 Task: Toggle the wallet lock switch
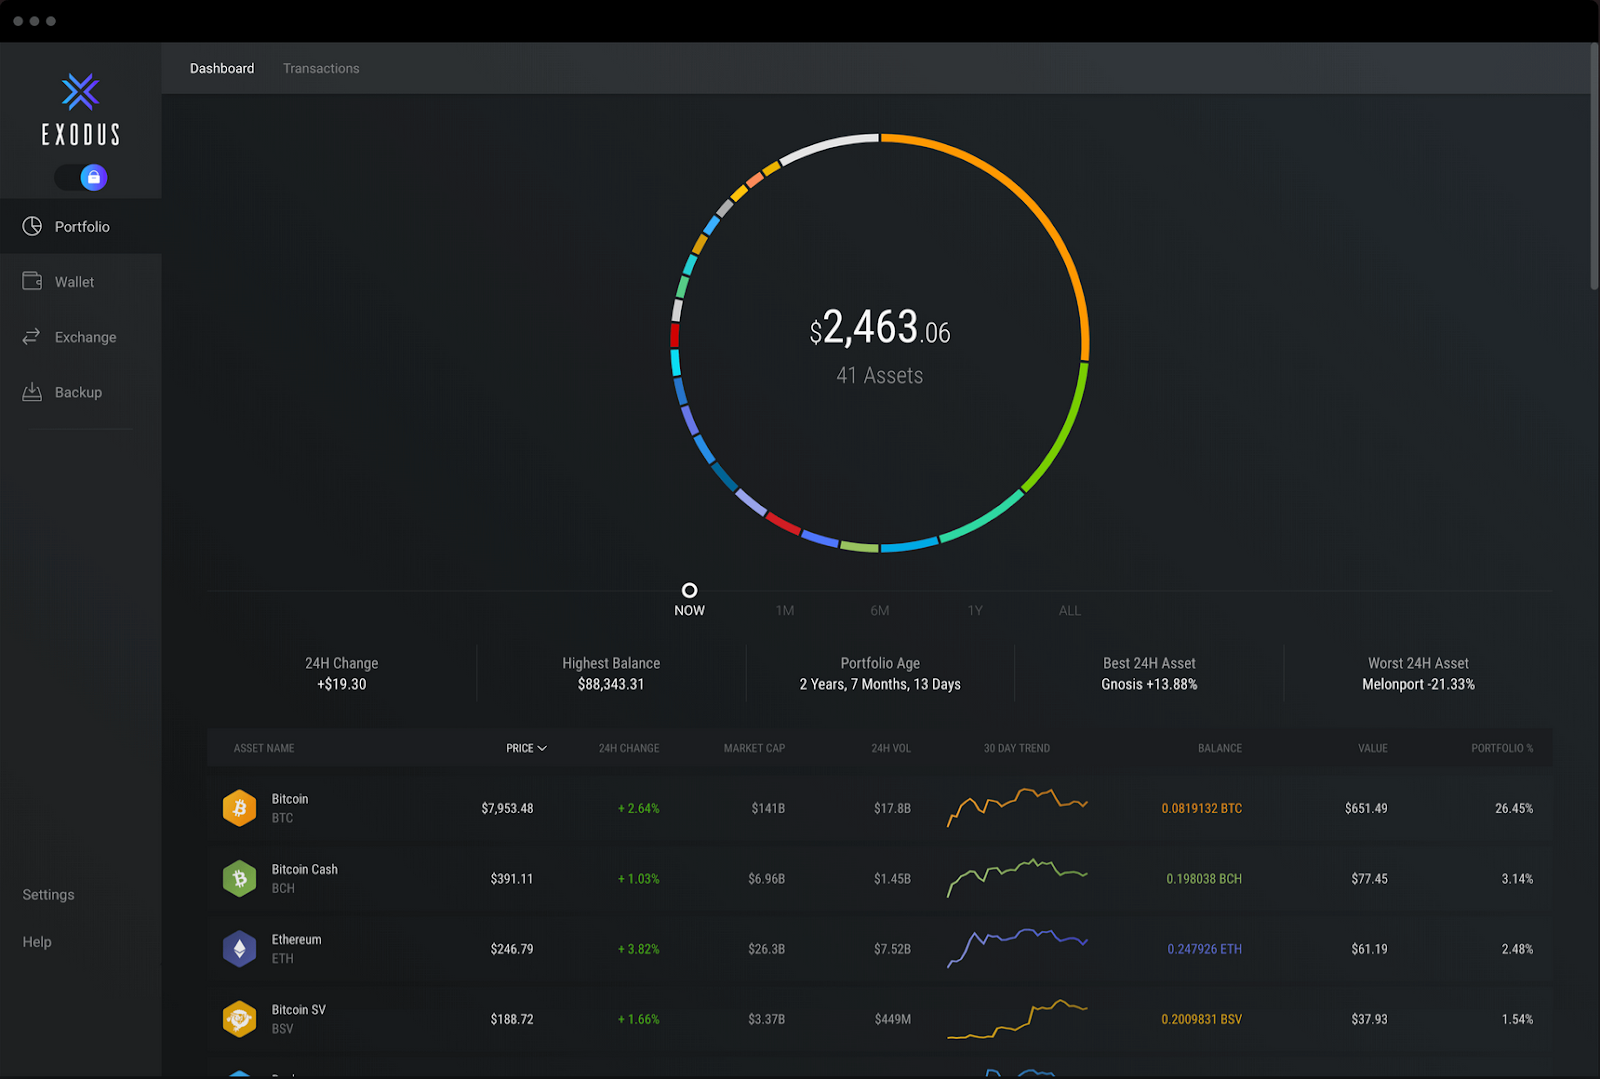pyautogui.click(x=81, y=177)
